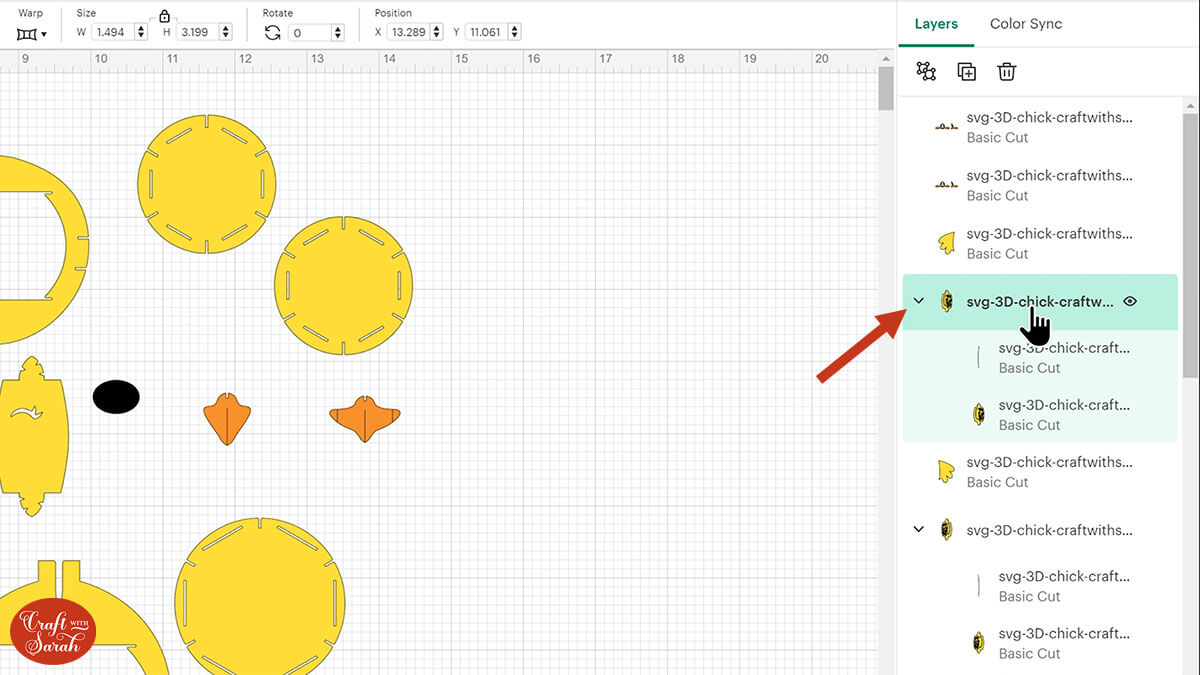Select the thin line sublayer in non-highlighted group

1040,586
